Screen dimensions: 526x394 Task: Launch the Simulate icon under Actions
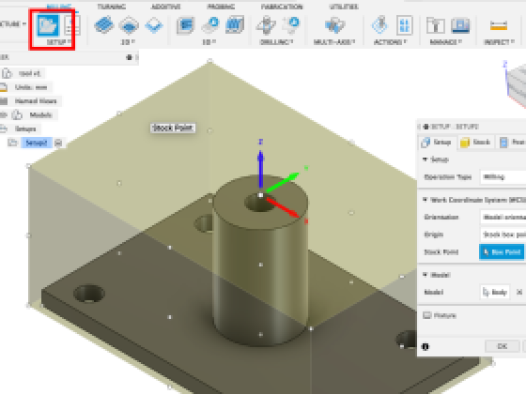point(380,25)
